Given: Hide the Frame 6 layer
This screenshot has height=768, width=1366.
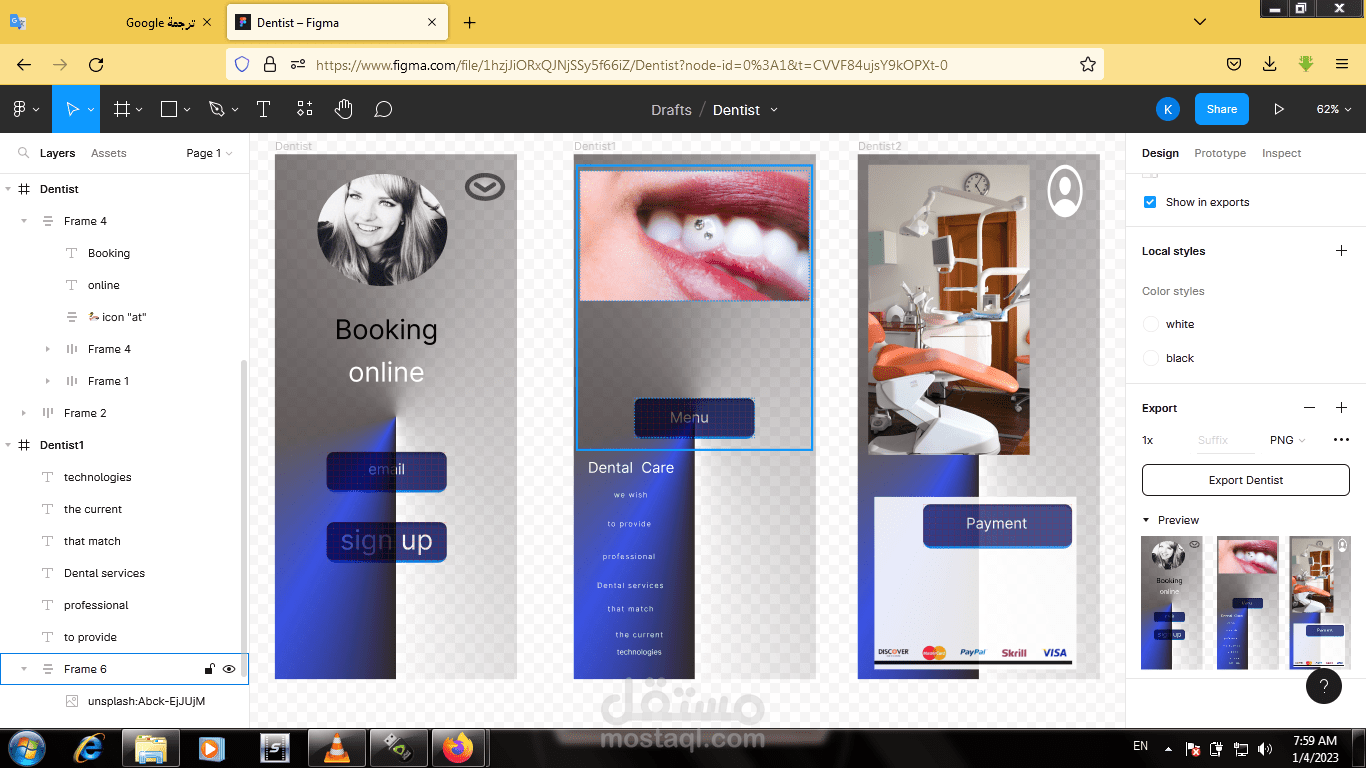Looking at the screenshot, I should coord(229,669).
